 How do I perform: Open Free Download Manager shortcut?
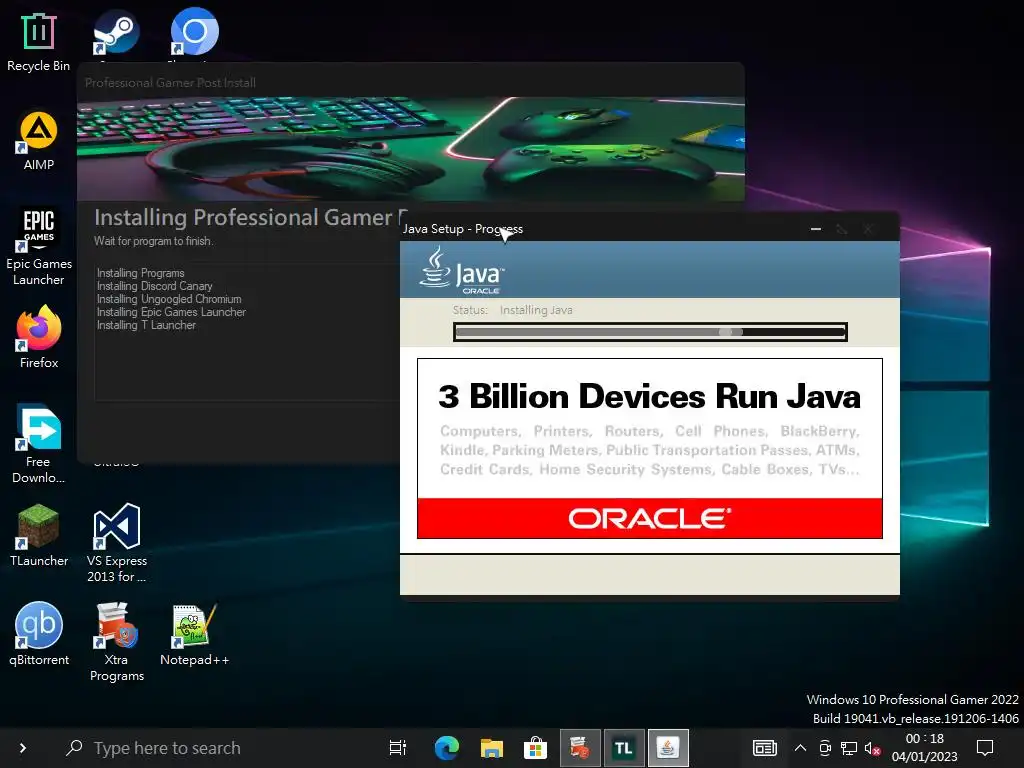[39, 443]
